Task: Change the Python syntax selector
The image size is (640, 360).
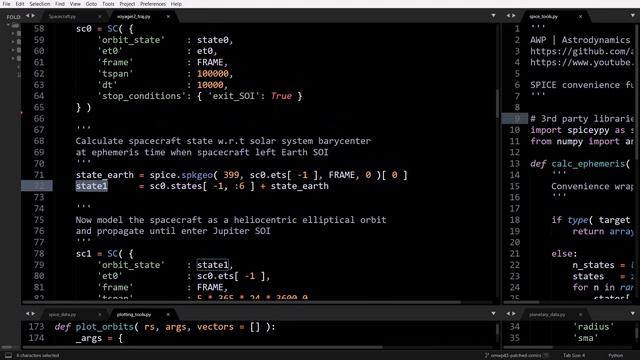Action: point(616,356)
